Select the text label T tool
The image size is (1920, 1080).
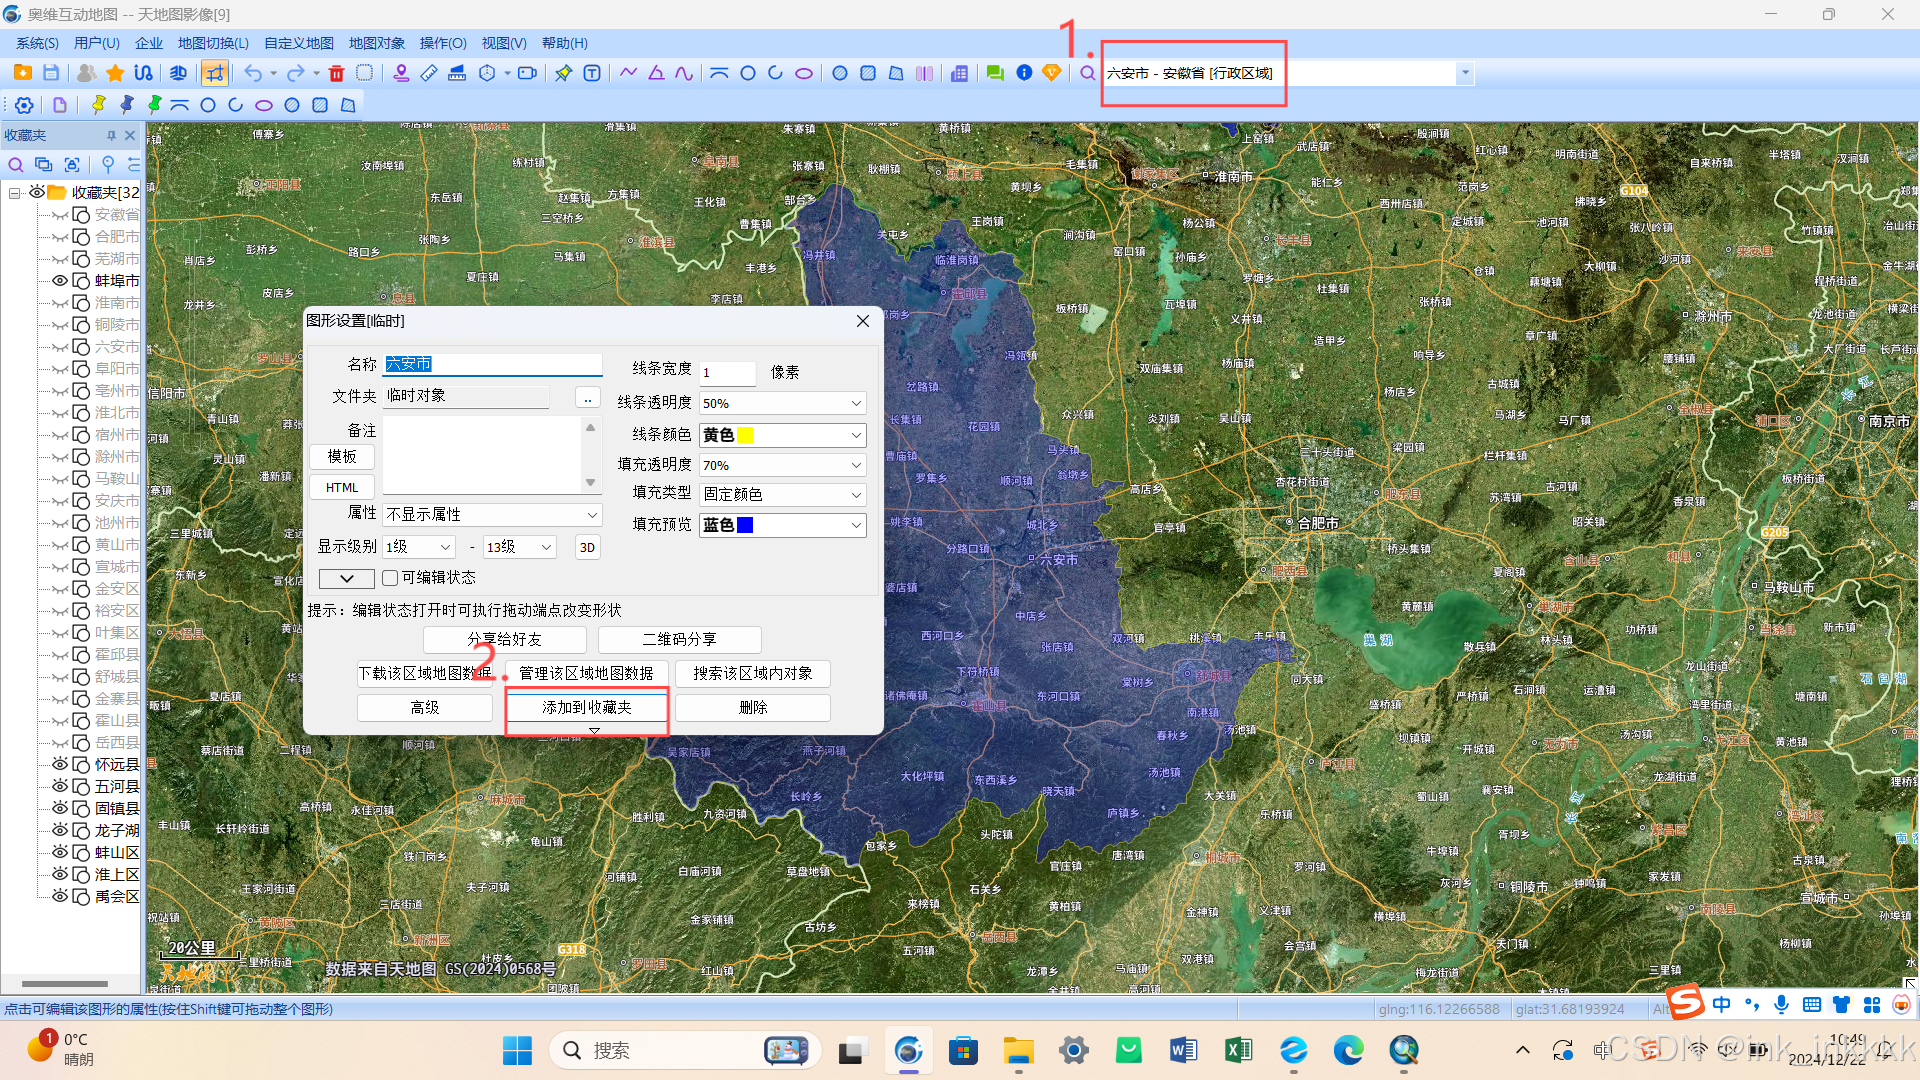[x=592, y=73]
